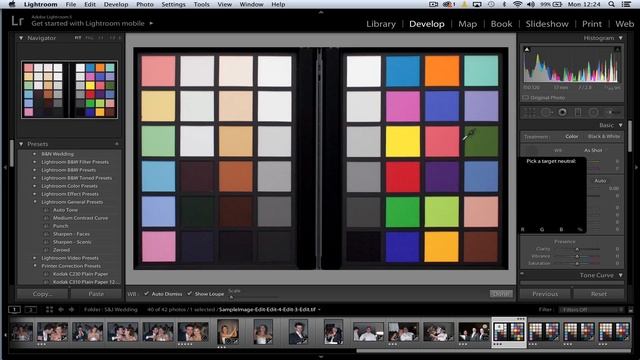
Task: Select Color treatment
Action: (x=571, y=136)
